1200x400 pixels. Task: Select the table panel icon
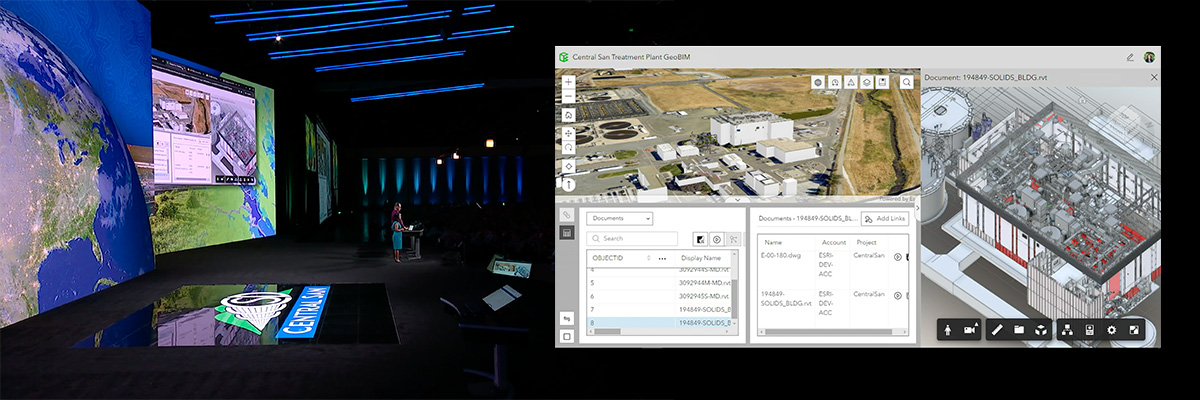[x=567, y=233]
